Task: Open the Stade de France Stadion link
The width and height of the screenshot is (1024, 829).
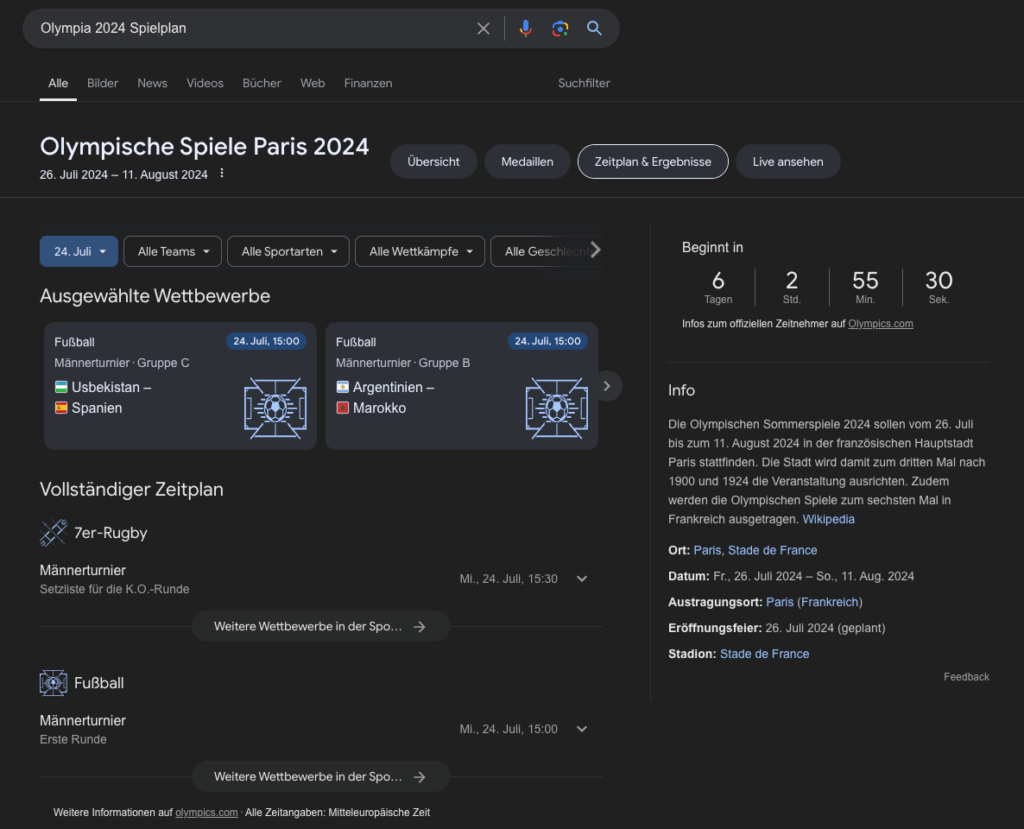Action: point(764,654)
